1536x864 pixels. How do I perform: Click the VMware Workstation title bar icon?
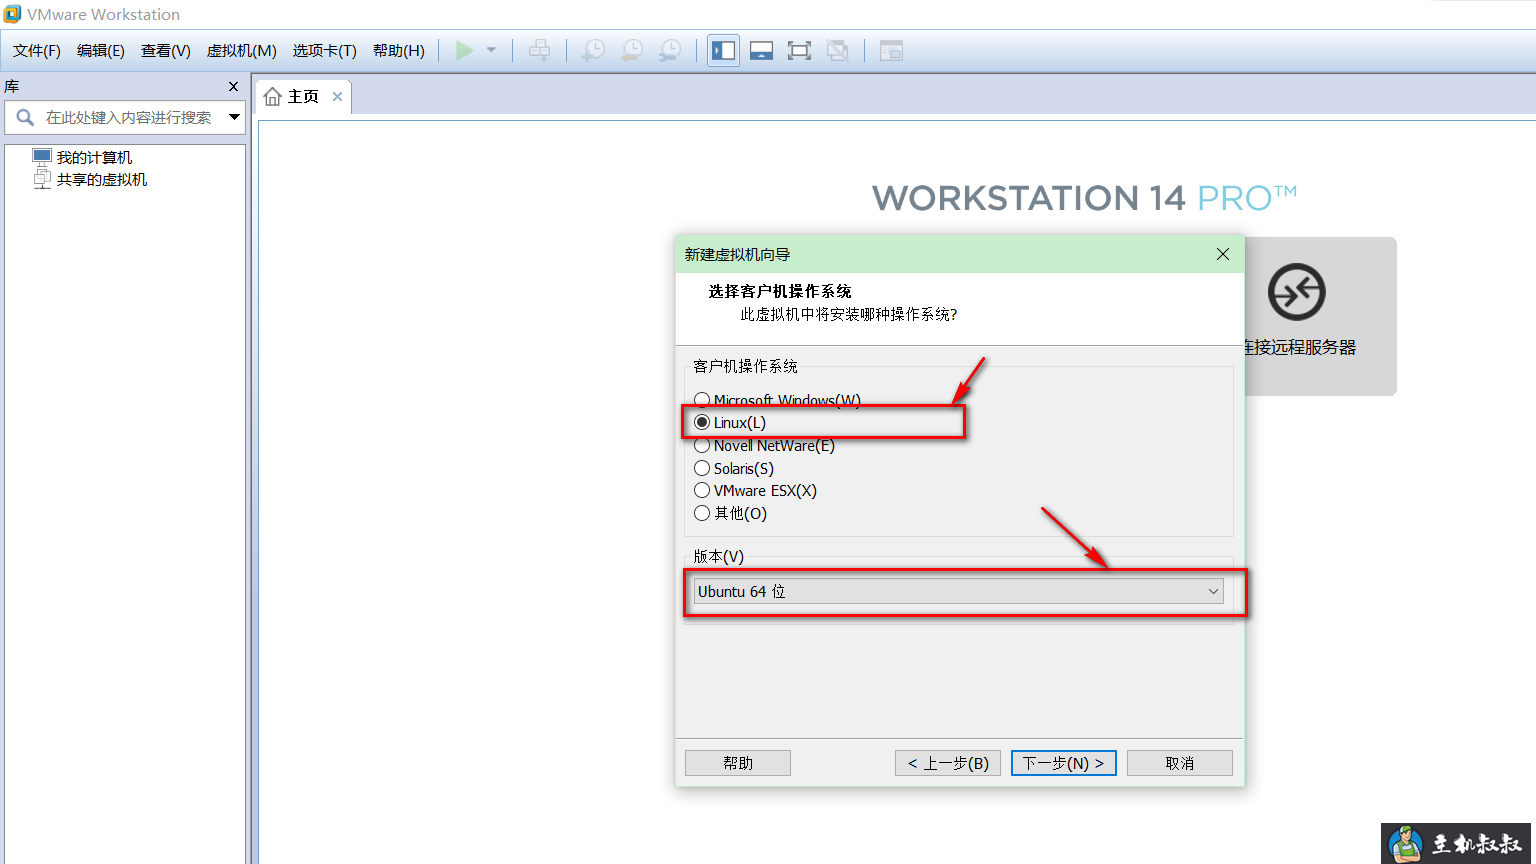click(x=12, y=14)
